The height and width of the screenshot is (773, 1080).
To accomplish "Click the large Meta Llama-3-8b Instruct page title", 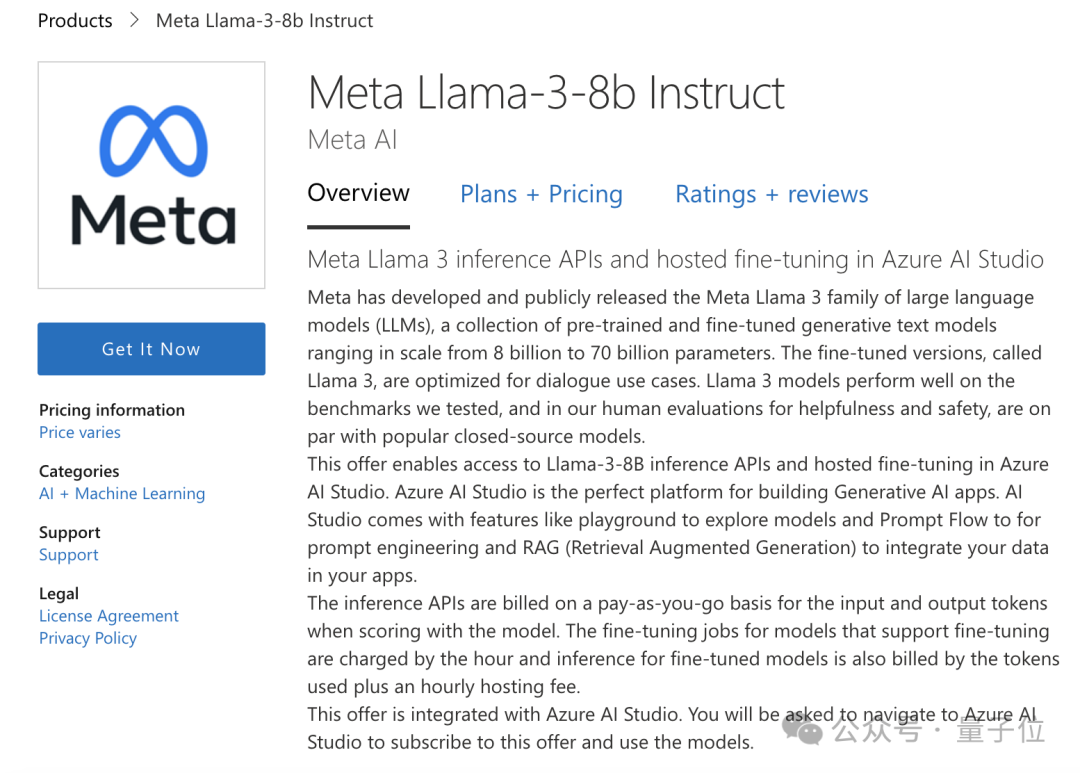I will [546, 93].
